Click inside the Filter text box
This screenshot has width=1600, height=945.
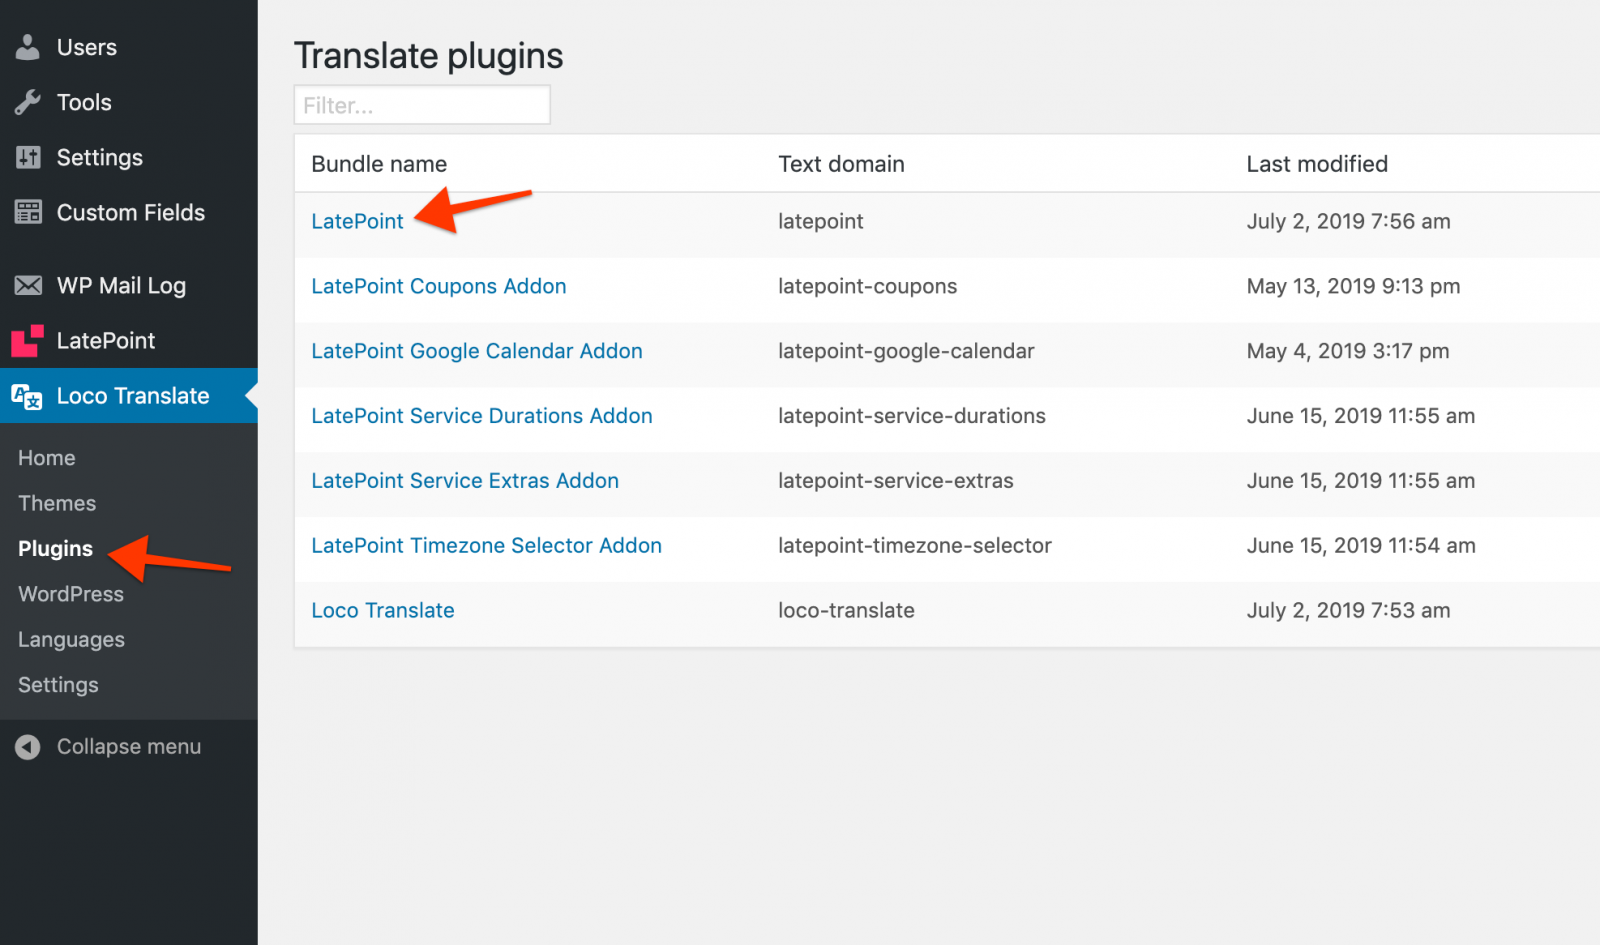pos(421,104)
